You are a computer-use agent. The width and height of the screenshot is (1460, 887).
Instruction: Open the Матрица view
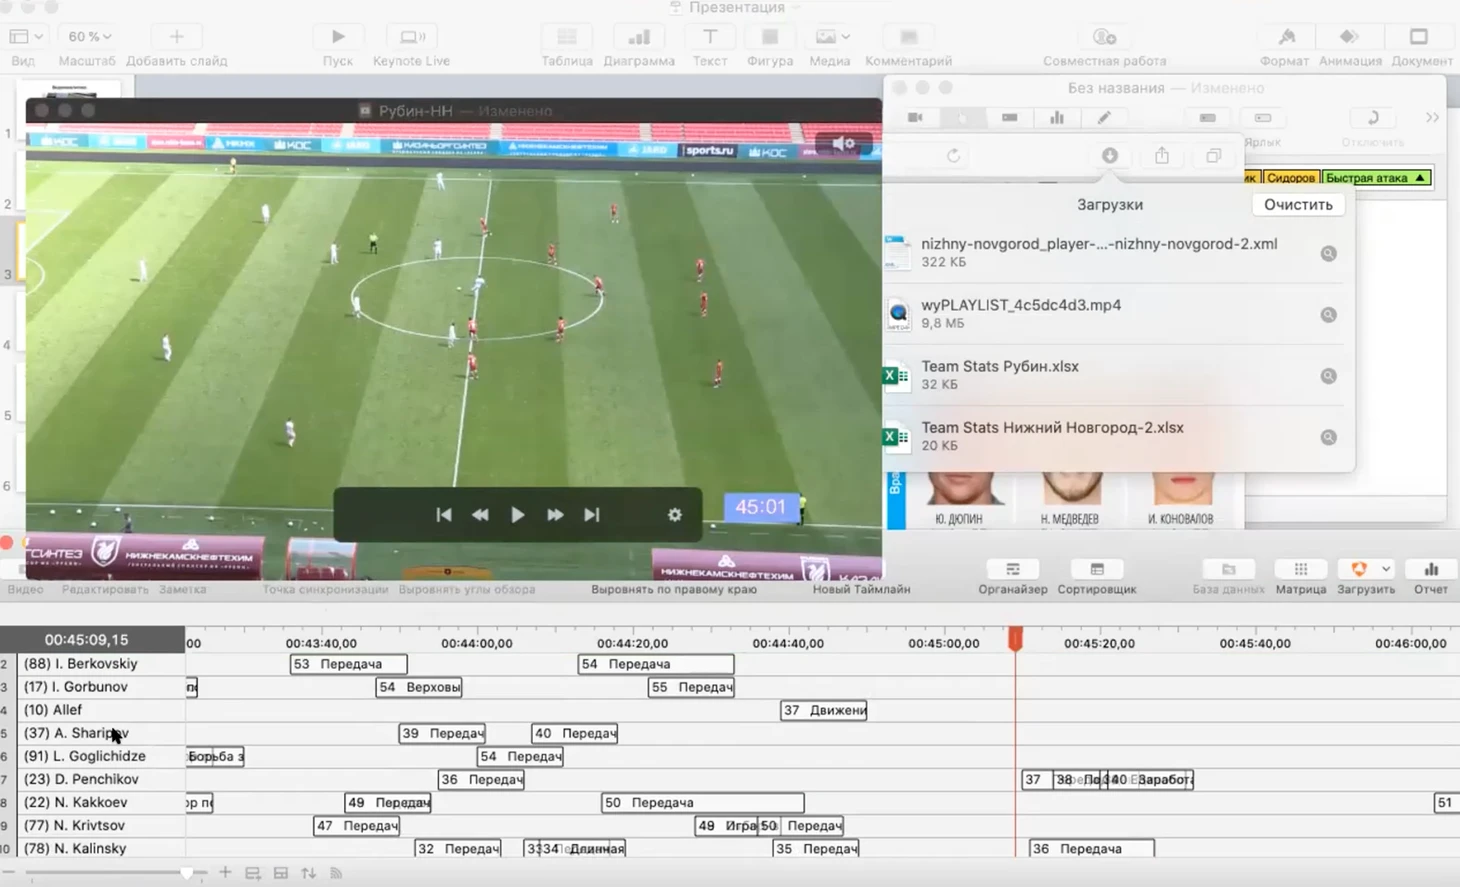tap(1300, 577)
